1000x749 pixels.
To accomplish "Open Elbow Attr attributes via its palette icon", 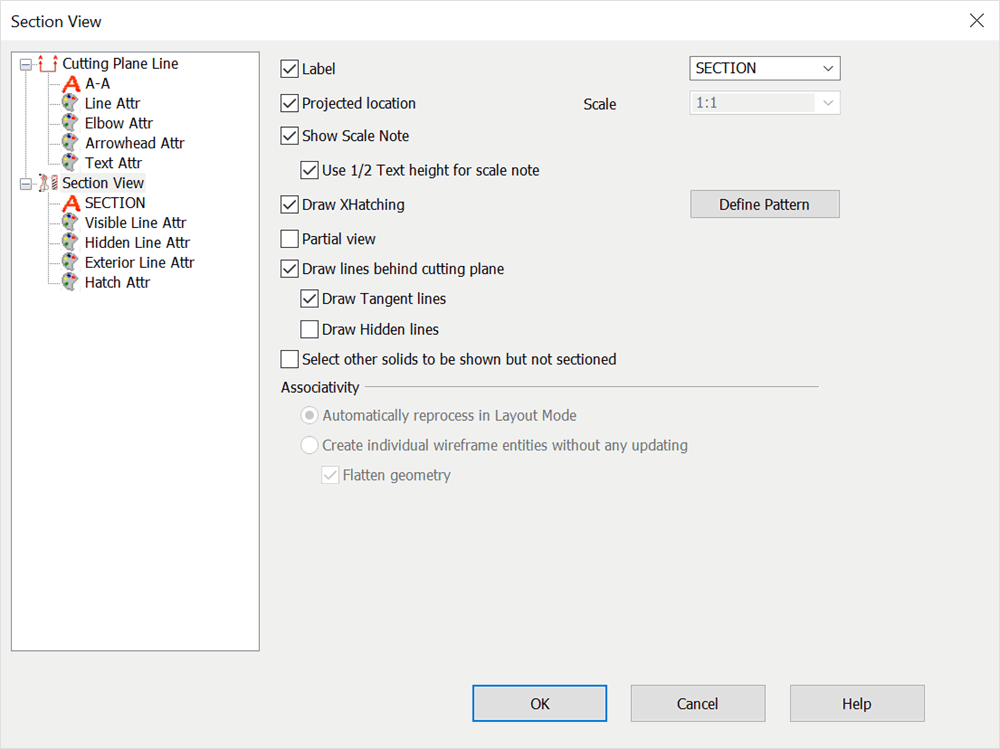I will click(x=68, y=123).
